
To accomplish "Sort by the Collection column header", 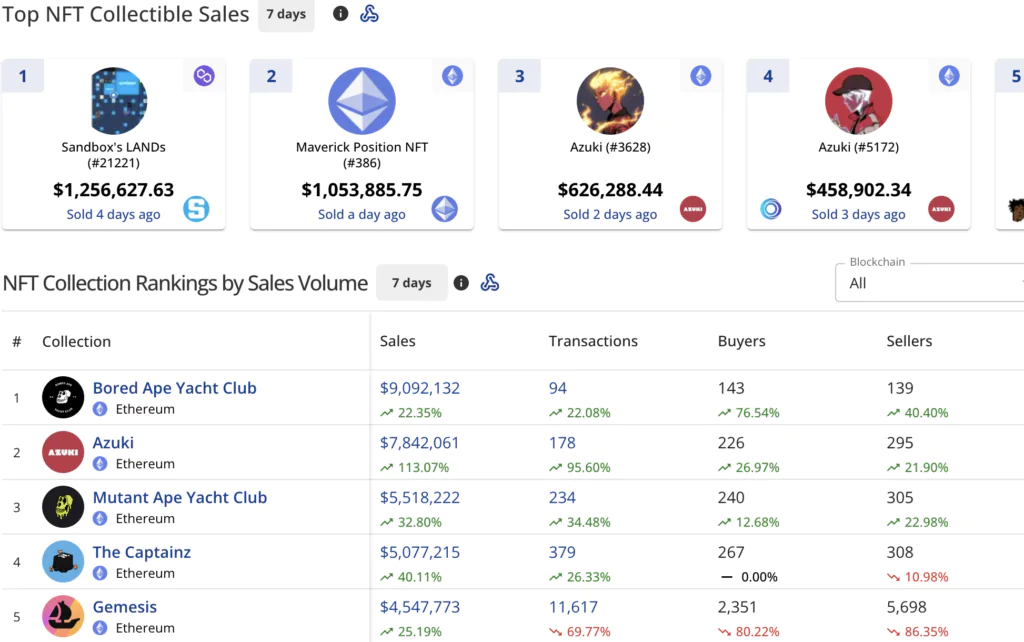I will [76, 342].
